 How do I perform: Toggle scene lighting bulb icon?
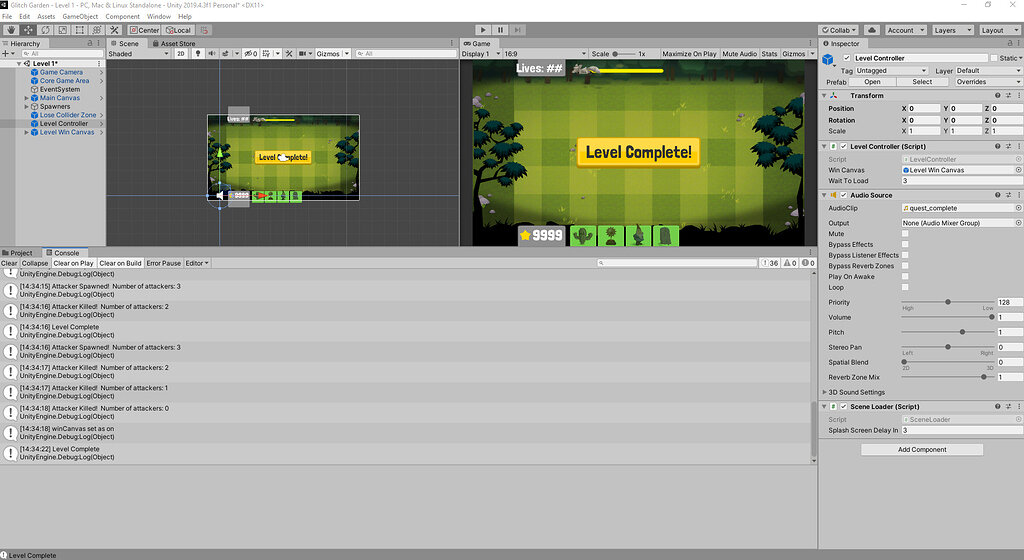point(198,54)
